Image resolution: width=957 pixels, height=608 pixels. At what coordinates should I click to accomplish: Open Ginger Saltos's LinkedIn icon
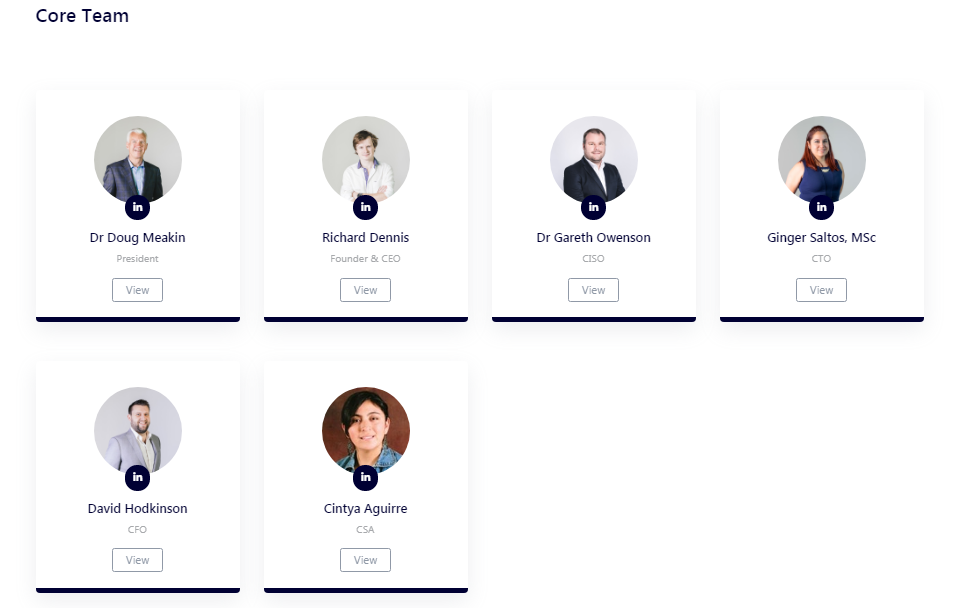click(x=822, y=207)
